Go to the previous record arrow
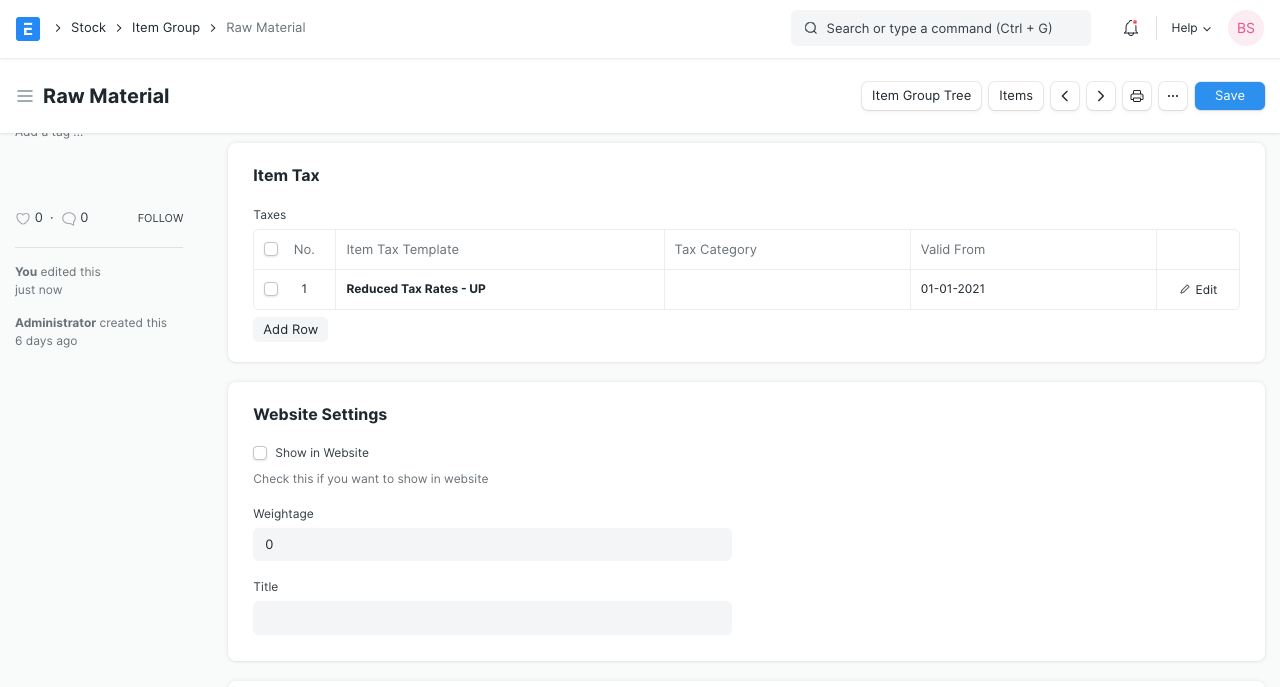Screen dimensions: 1280x687 click(x=1064, y=95)
